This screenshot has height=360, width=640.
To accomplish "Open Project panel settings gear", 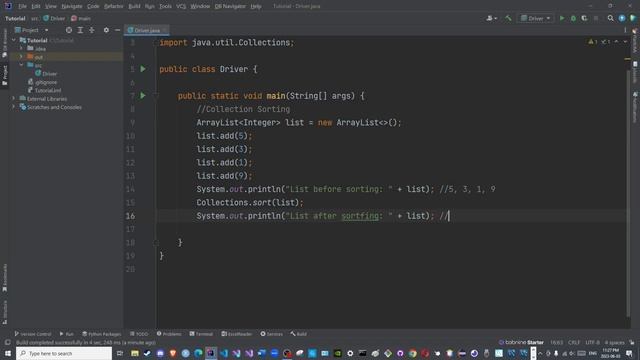I will (106, 30).
